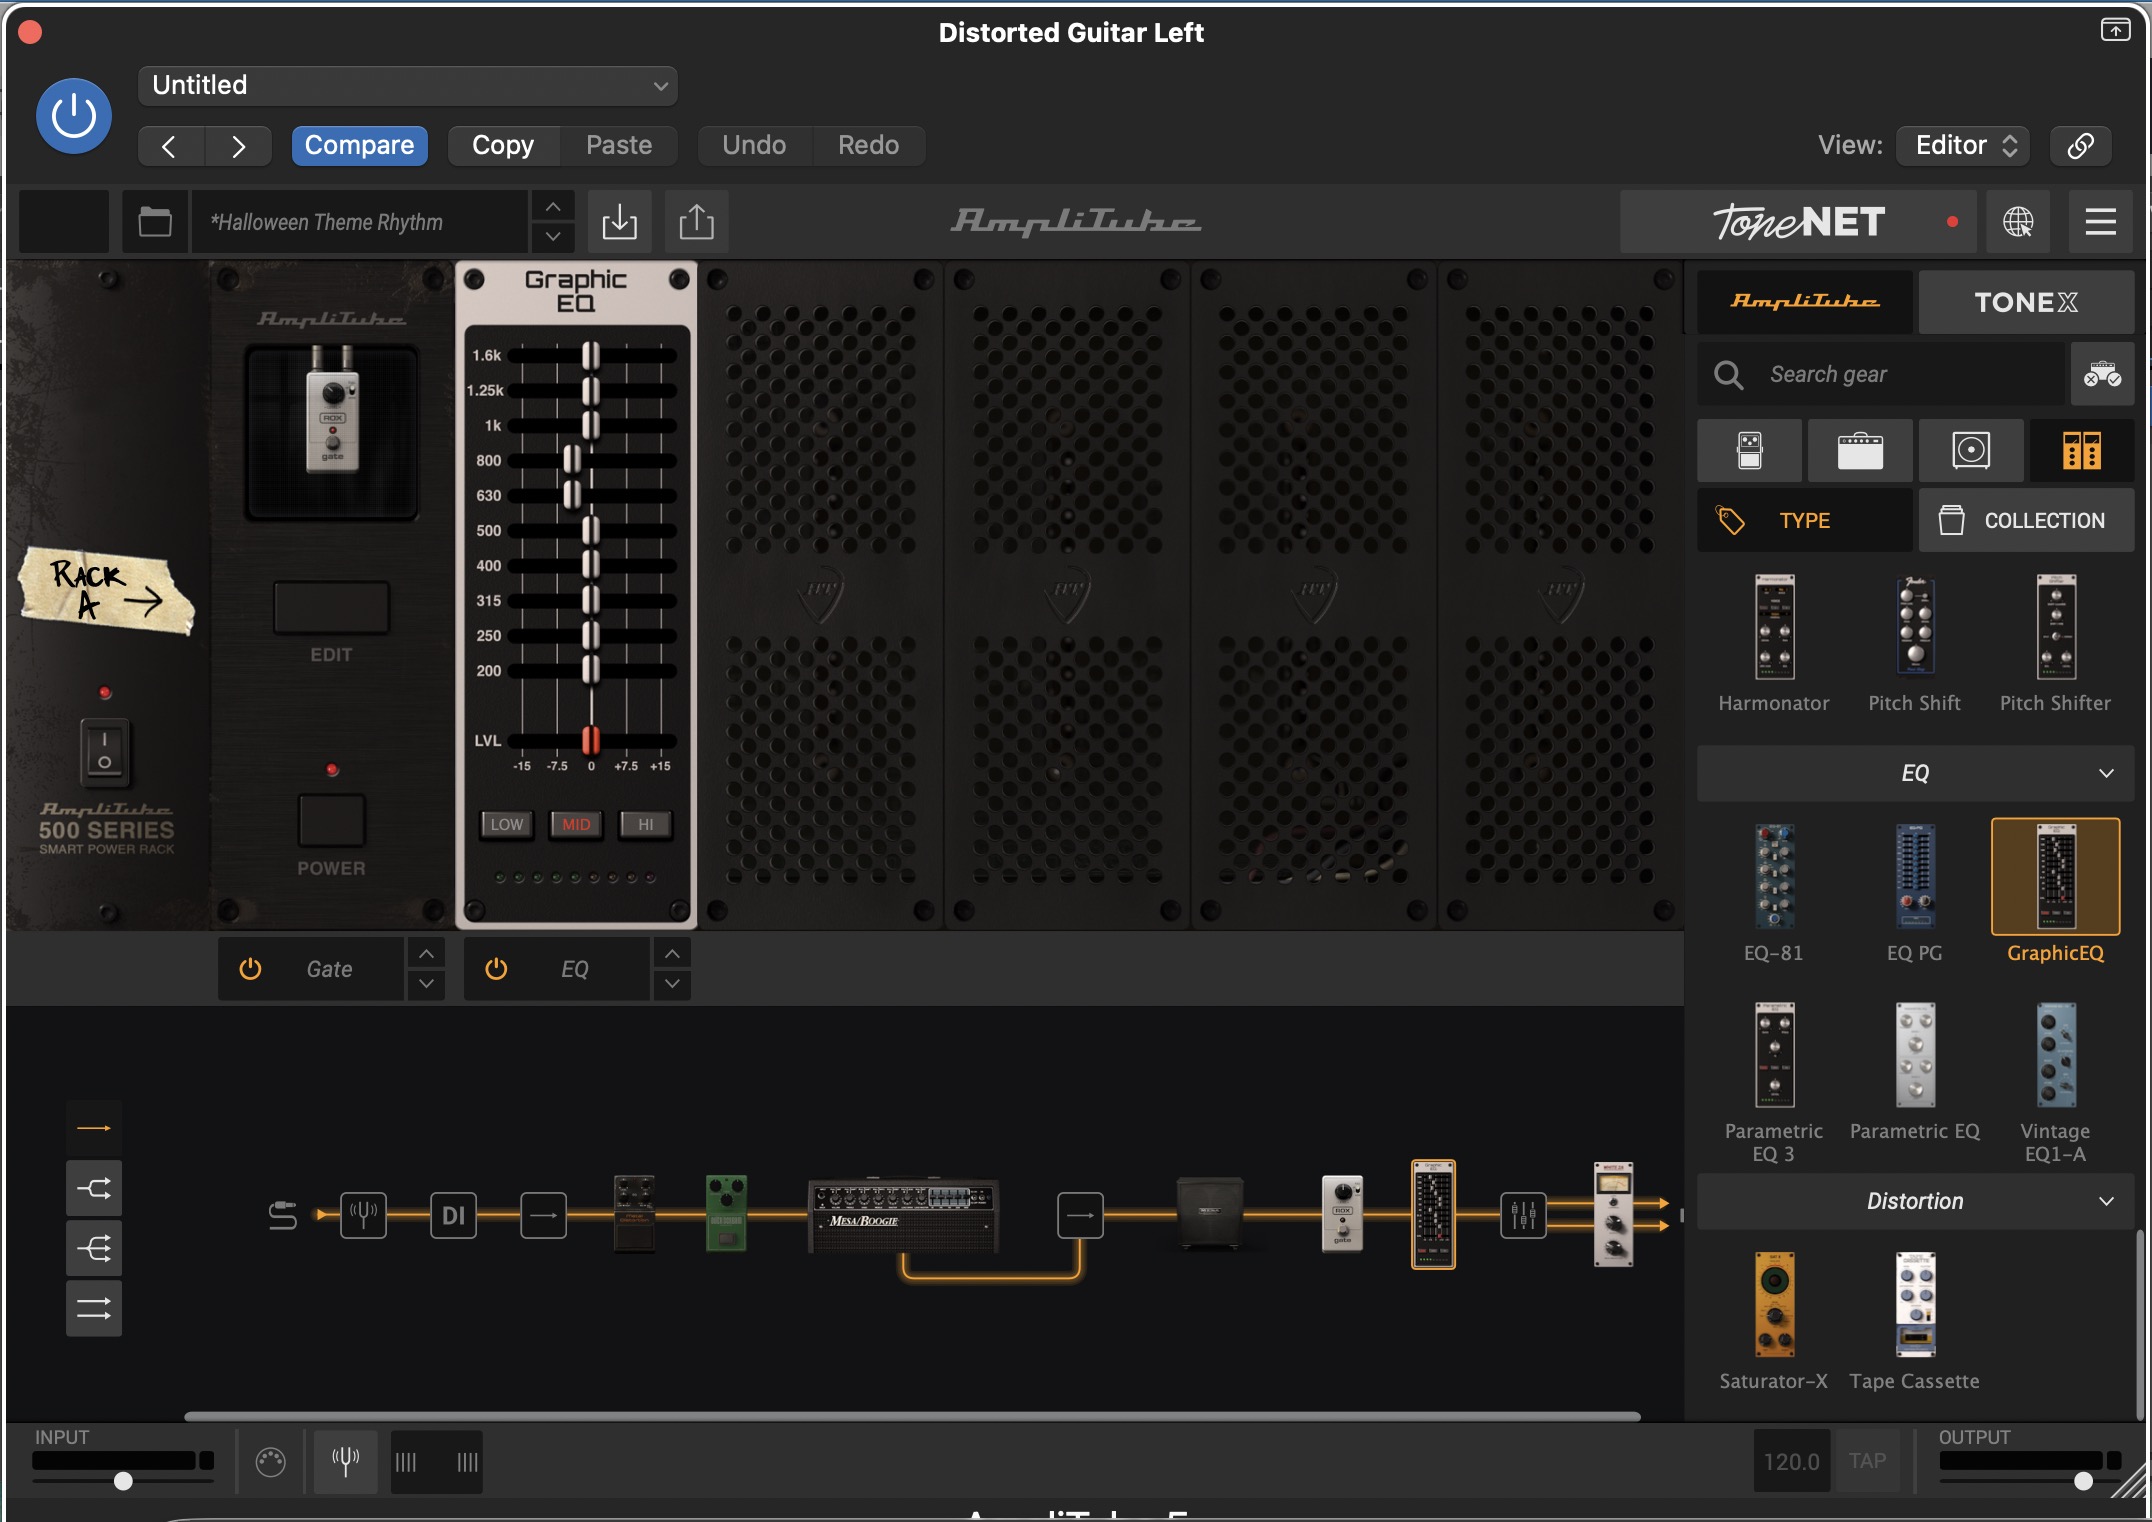Toggle the EQ module power button
The image size is (2152, 1522).
click(x=496, y=969)
